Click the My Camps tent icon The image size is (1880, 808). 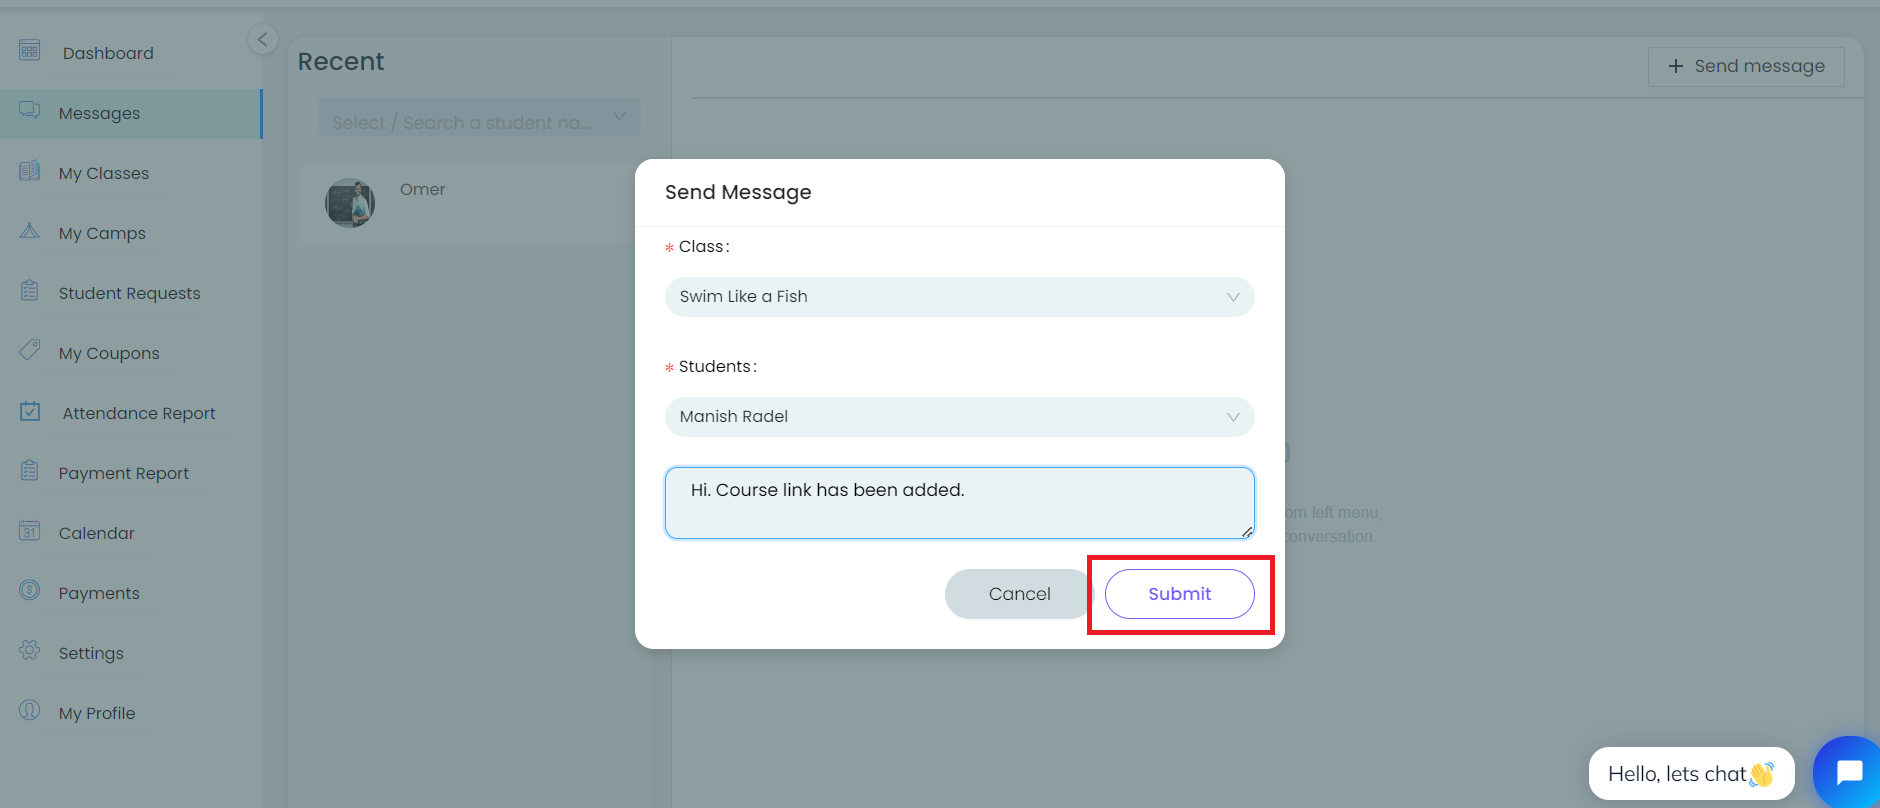[x=30, y=231]
